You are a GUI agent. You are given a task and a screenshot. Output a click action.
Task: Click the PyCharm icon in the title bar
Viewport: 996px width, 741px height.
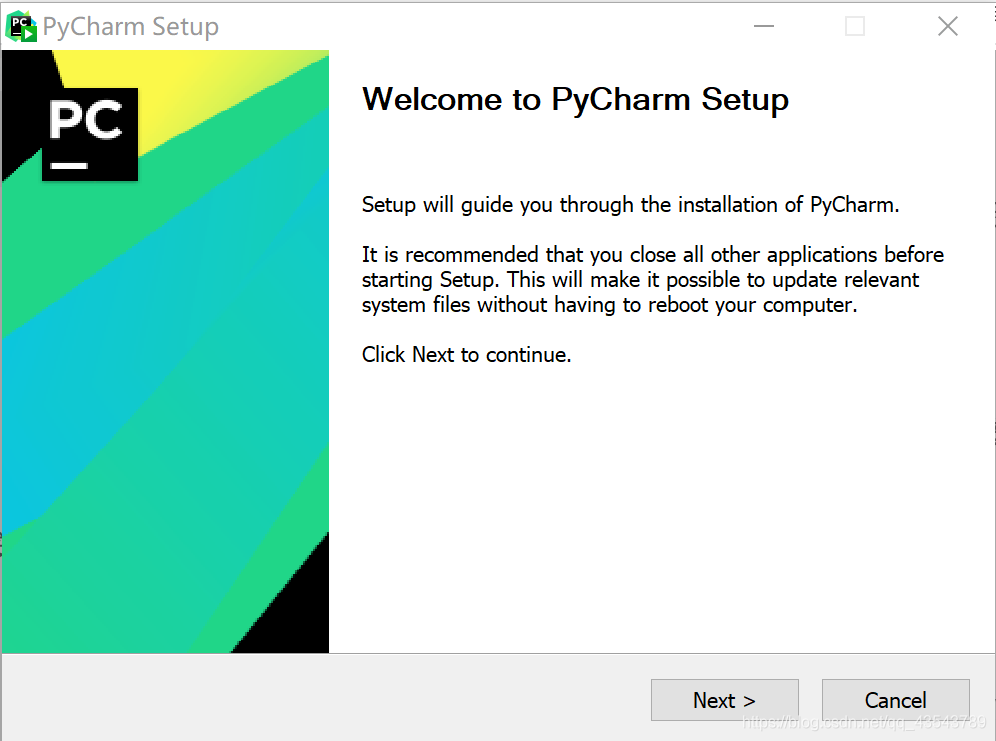click(x=21, y=27)
